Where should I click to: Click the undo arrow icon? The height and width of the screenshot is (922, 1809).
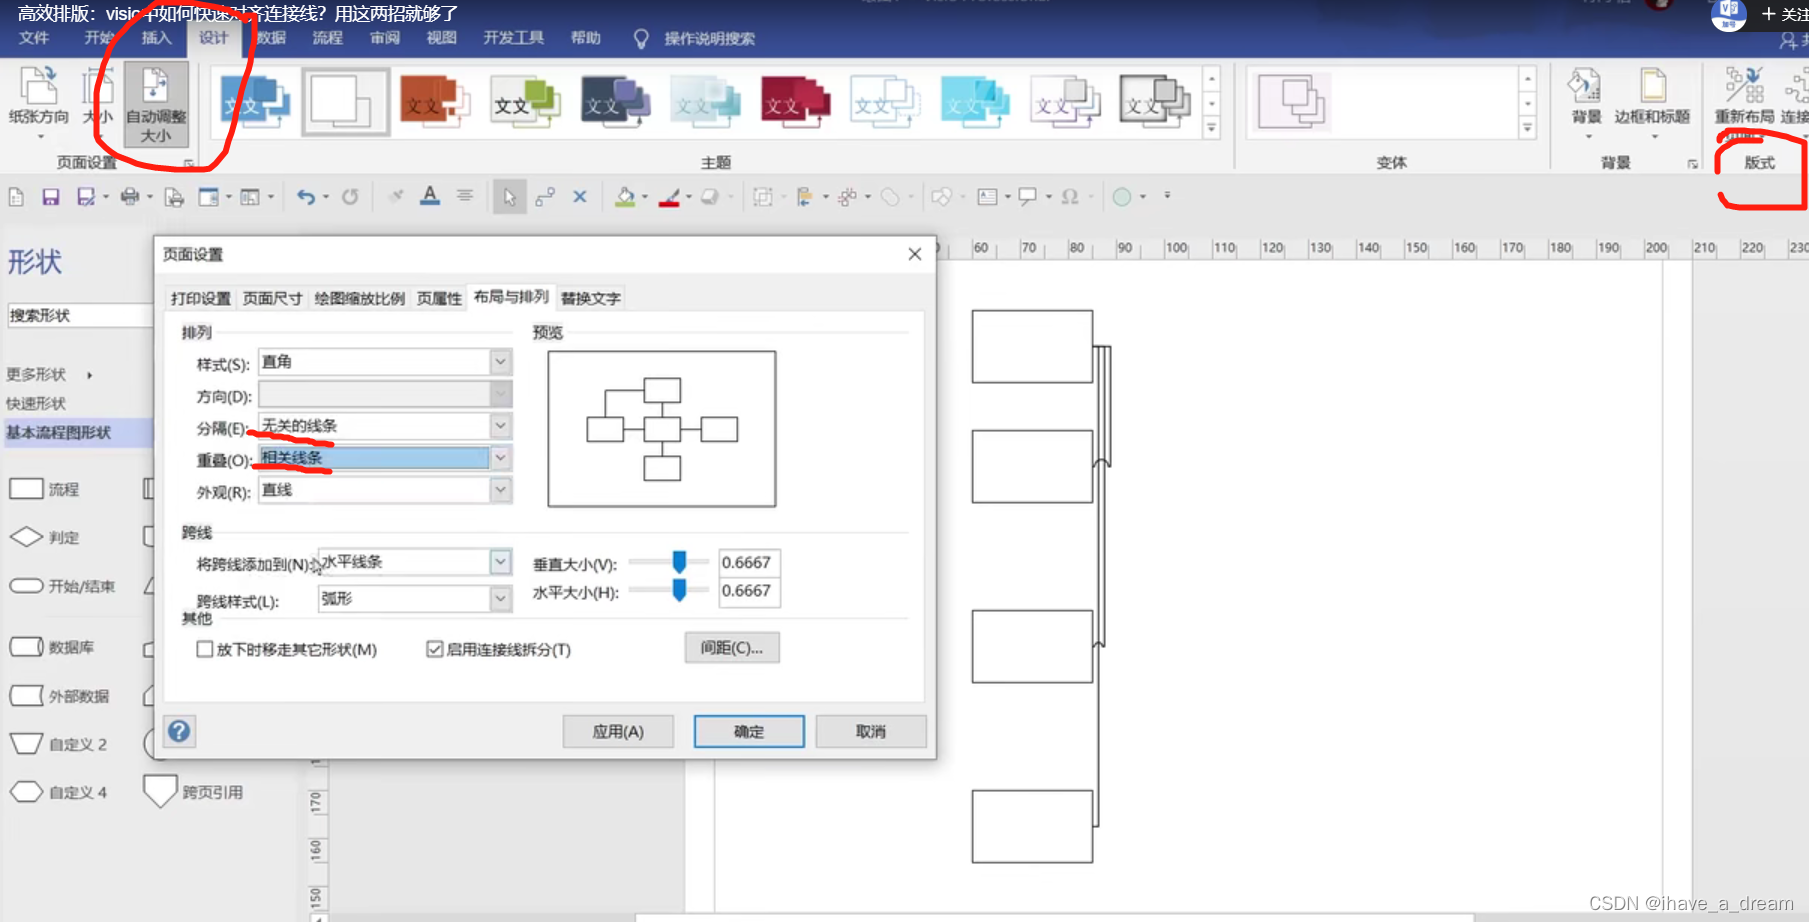pos(306,197)
